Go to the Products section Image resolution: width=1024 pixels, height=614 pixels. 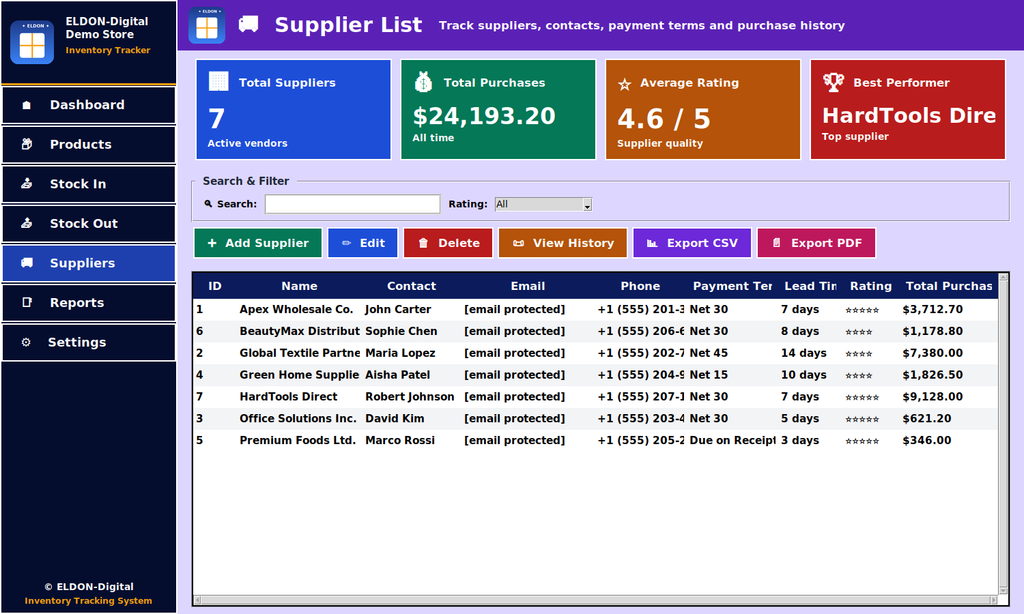pyautogui.click(x=89, y=144)
